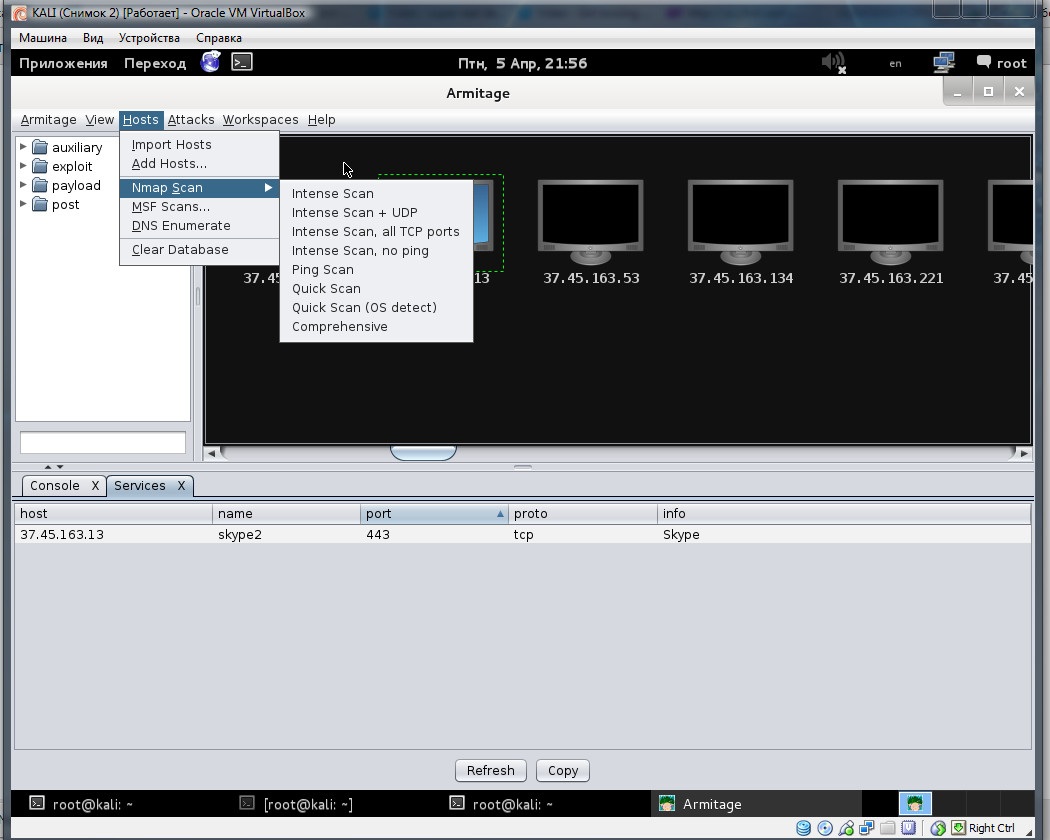
Task: Select host icon 37.45.163.134
Action: [x=741, y=222]
